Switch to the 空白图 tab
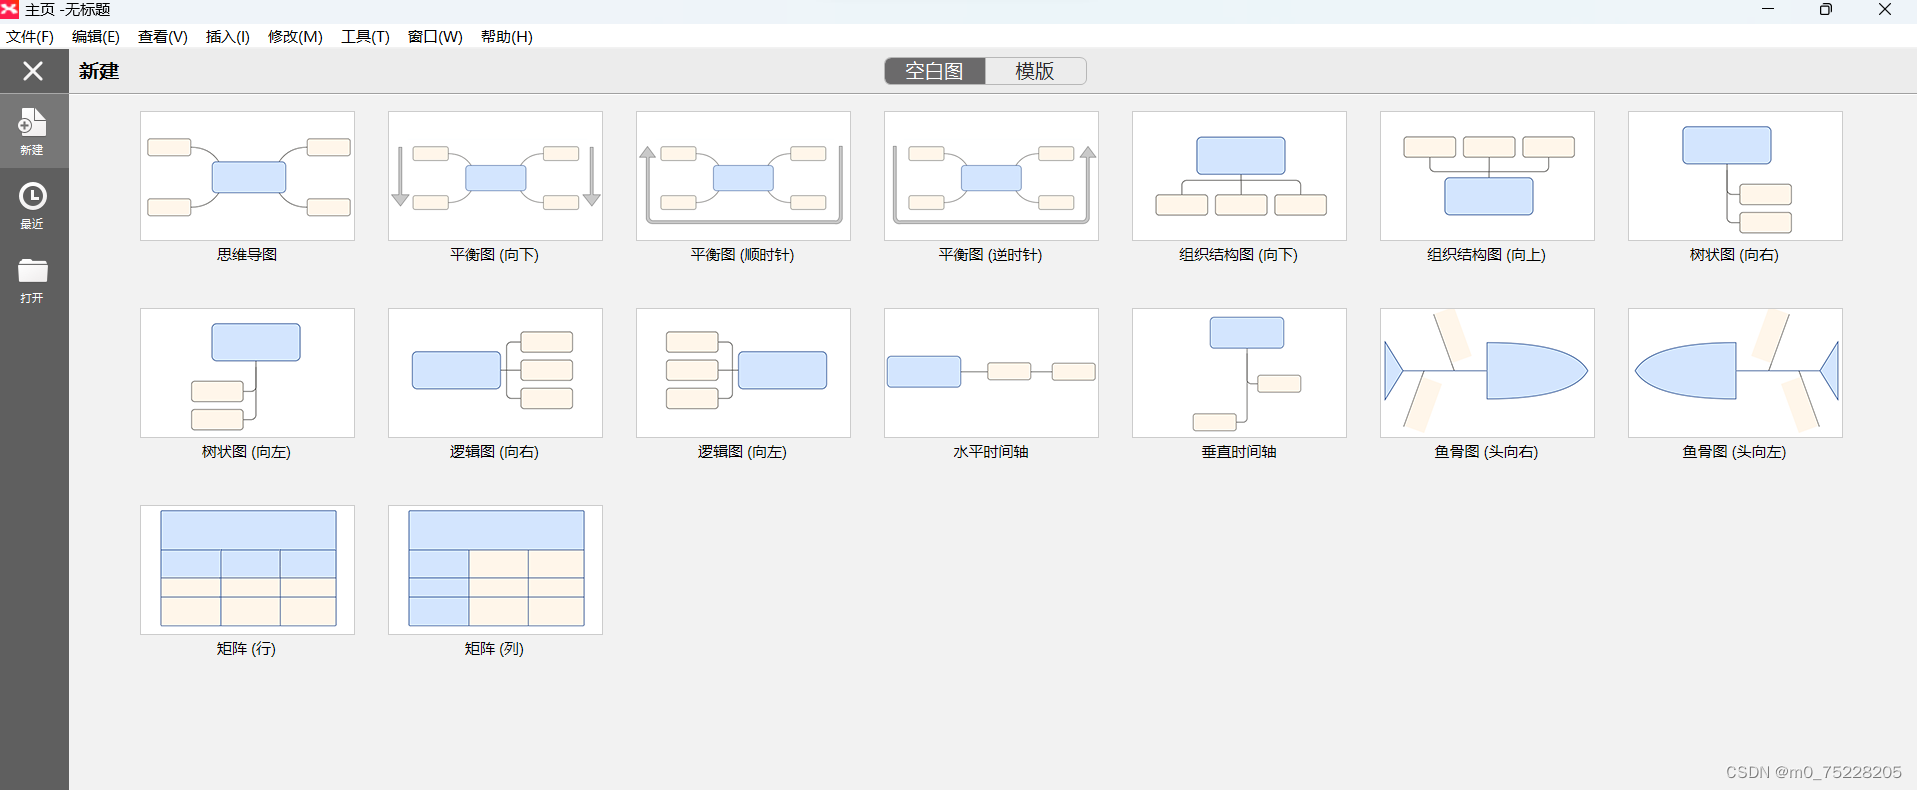Image resolution: width=1917 pixels, height=790 pixels. pos(935,71)
